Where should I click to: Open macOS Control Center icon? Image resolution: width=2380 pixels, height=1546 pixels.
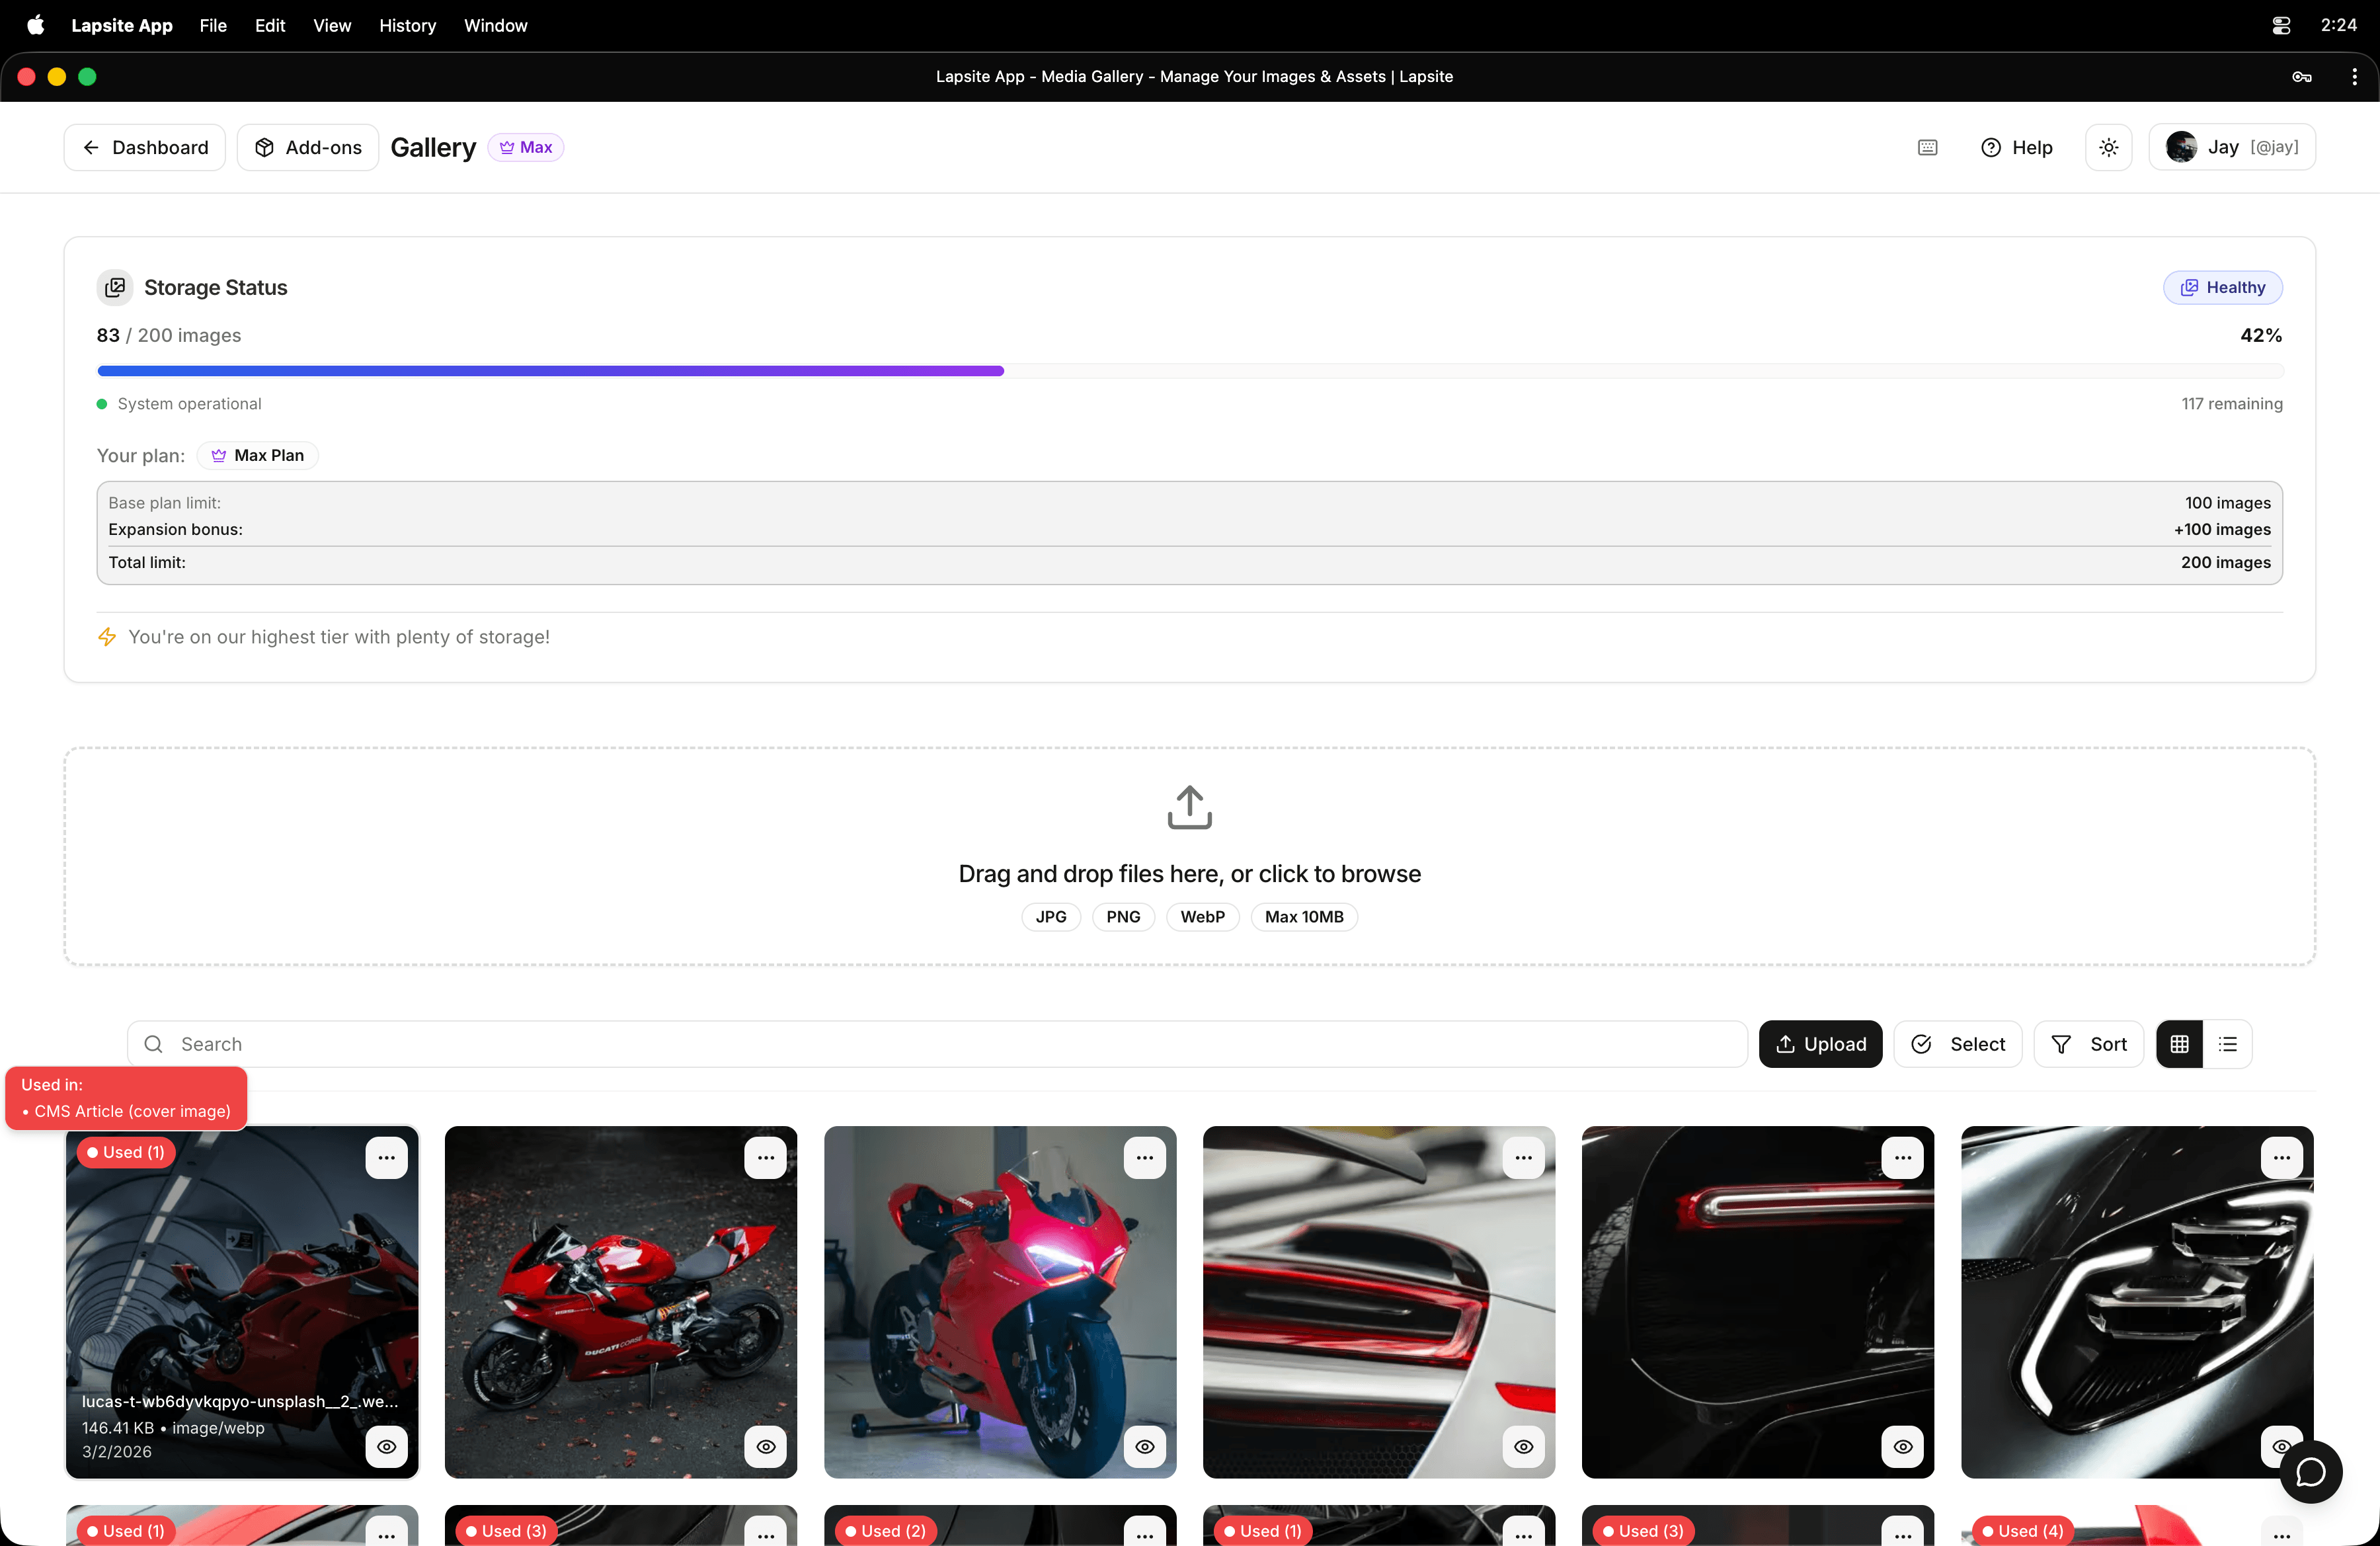click(2280, 26)
